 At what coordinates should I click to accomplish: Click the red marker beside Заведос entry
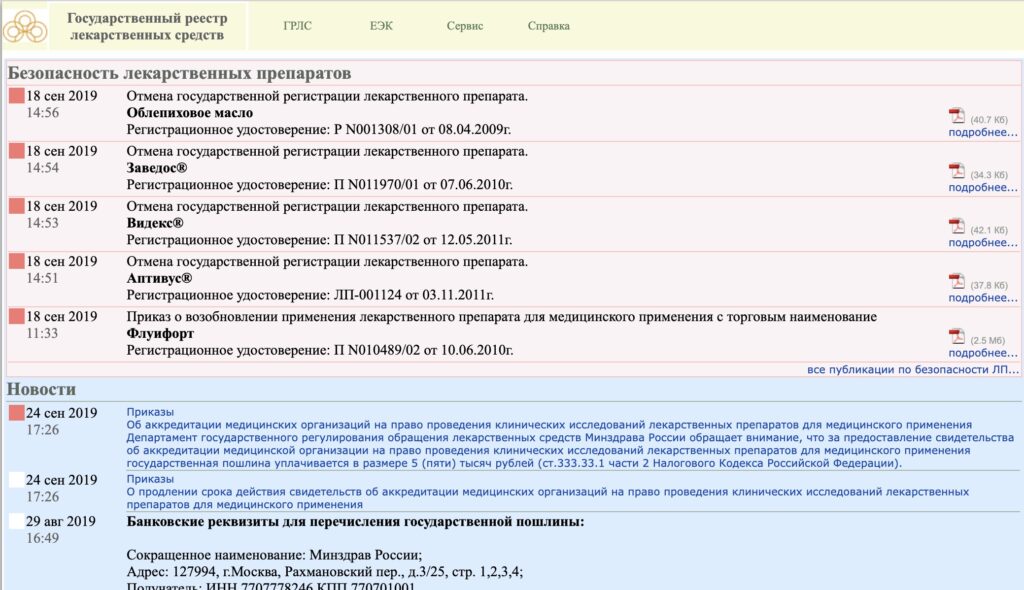(16, 151)
